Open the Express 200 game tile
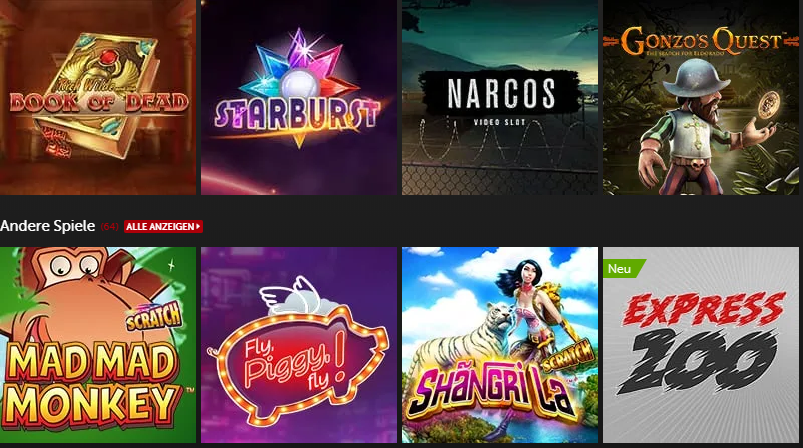This screenshot has width=803, height=448. point(701,345)
